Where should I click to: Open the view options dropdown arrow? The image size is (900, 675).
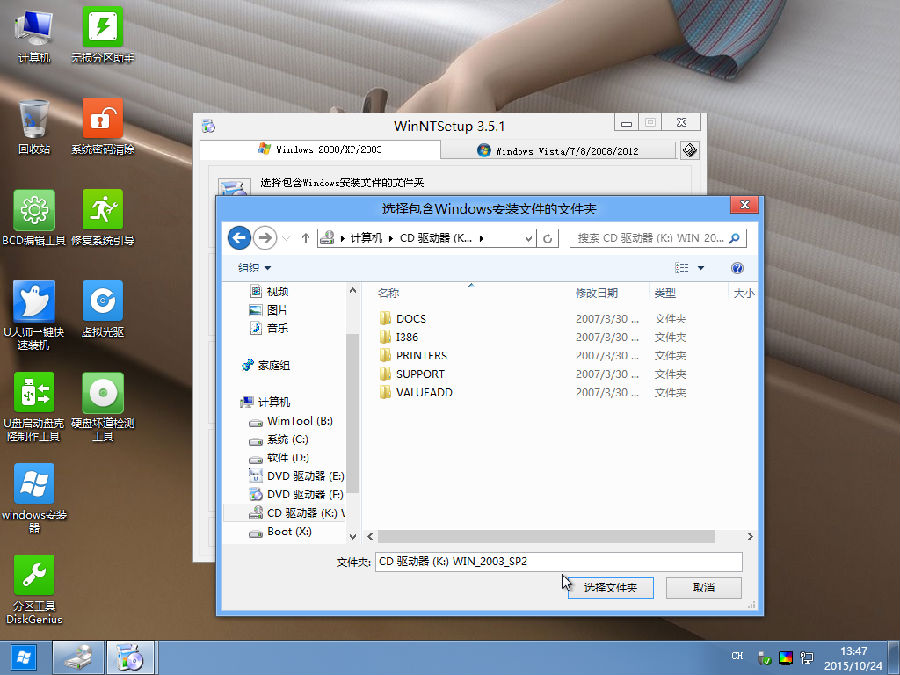point(701,268)
